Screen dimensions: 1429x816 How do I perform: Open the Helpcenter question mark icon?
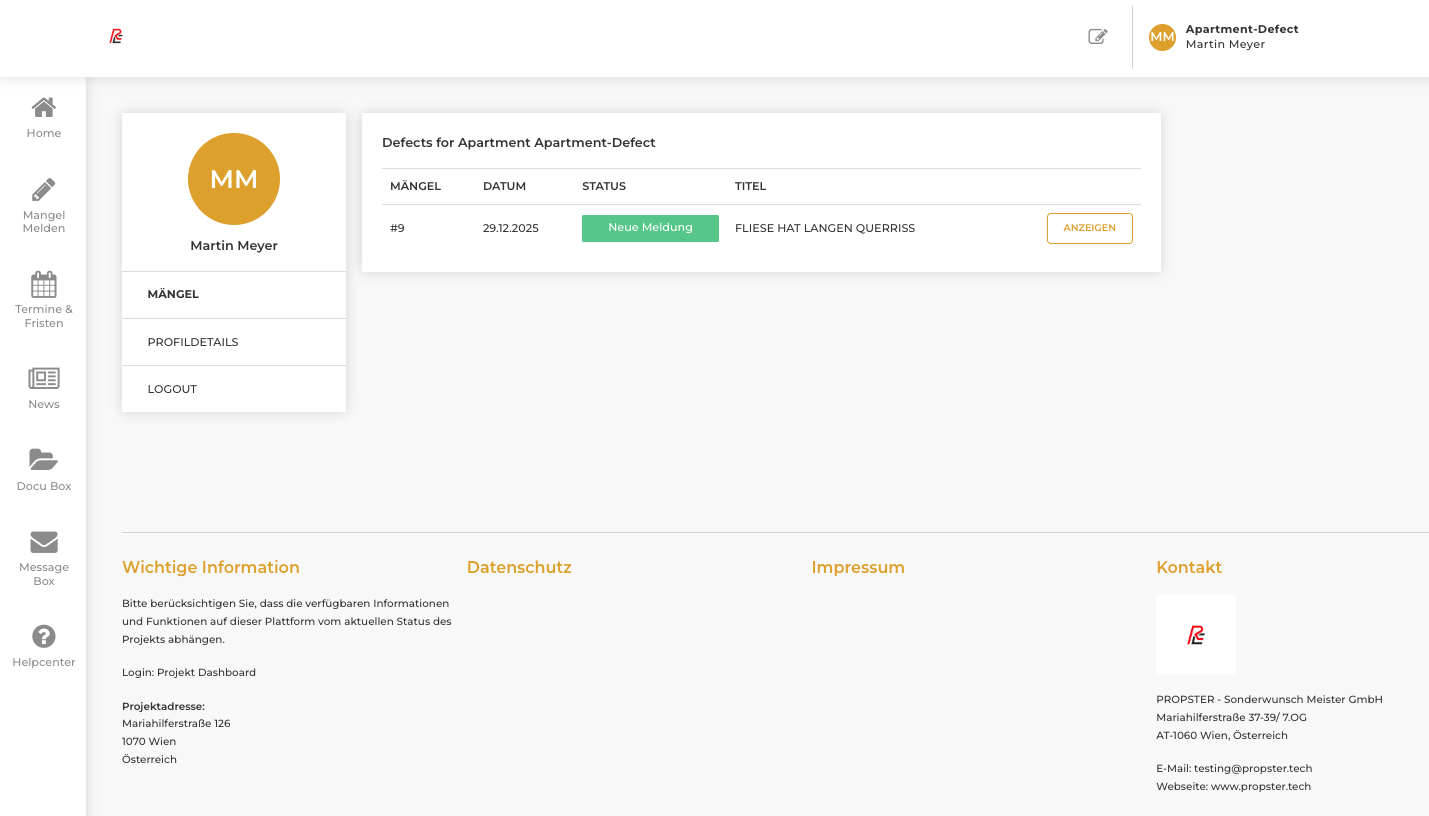(x=44, y=636)
